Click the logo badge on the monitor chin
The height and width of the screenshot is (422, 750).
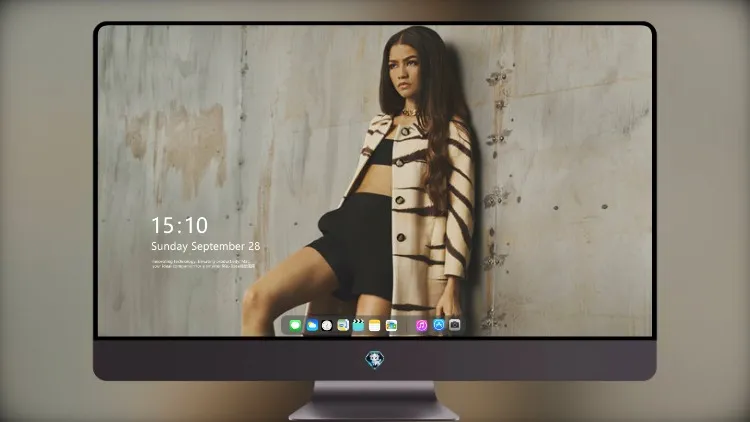(375, 360)
